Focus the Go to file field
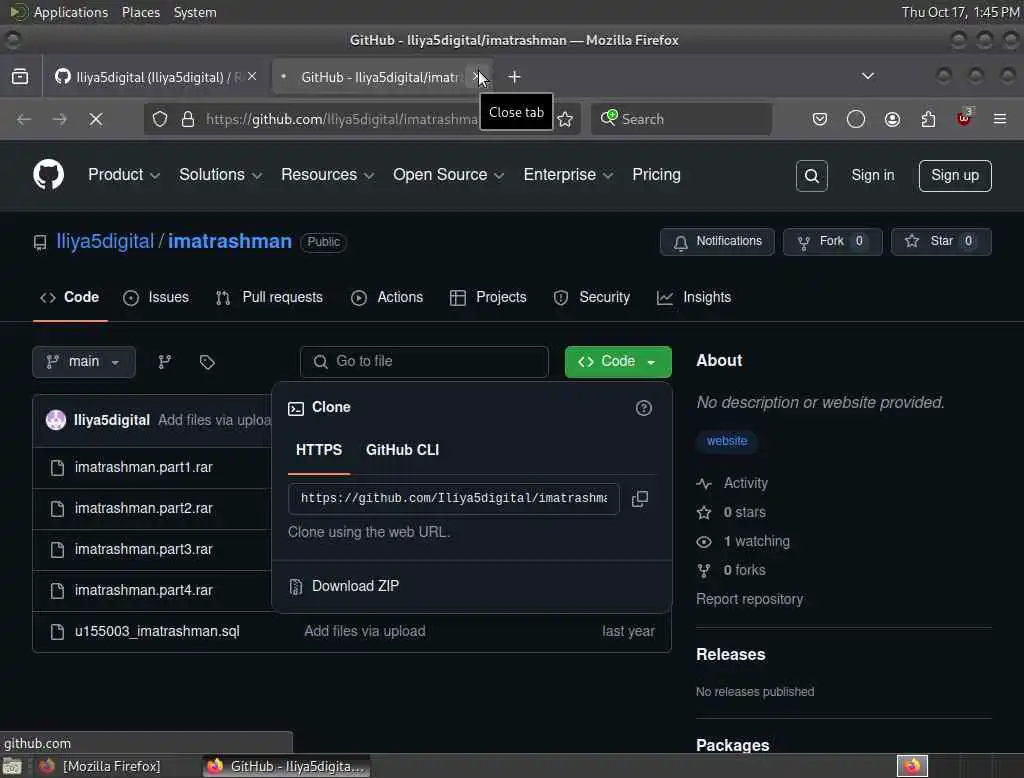 tap(424, 362)
